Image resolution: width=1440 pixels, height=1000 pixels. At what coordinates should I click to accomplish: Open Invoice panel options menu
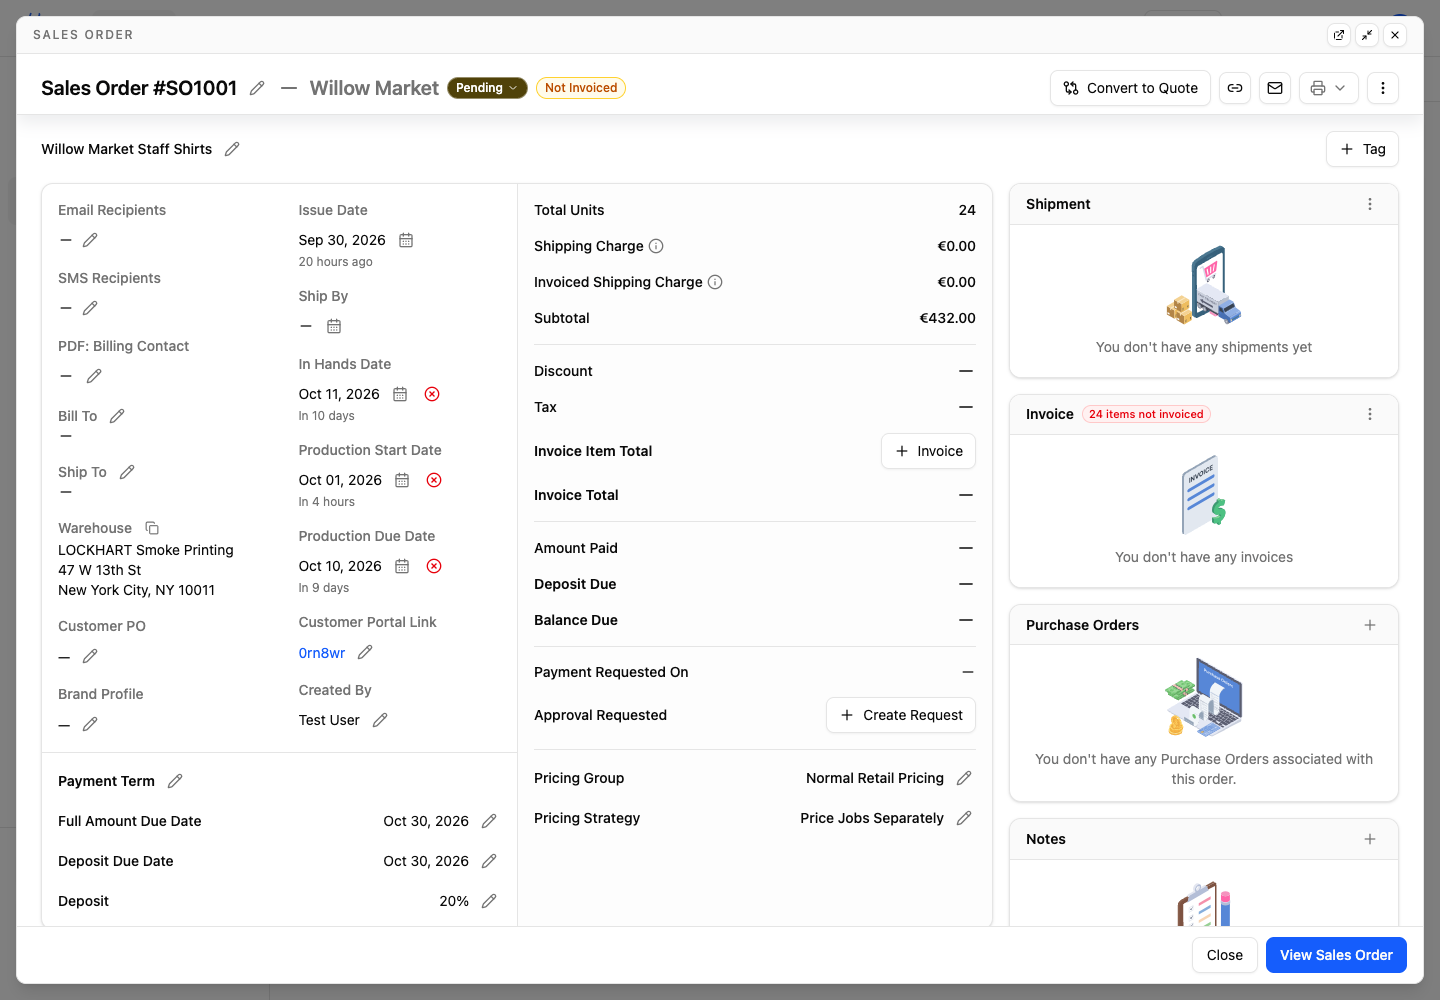1370,414
